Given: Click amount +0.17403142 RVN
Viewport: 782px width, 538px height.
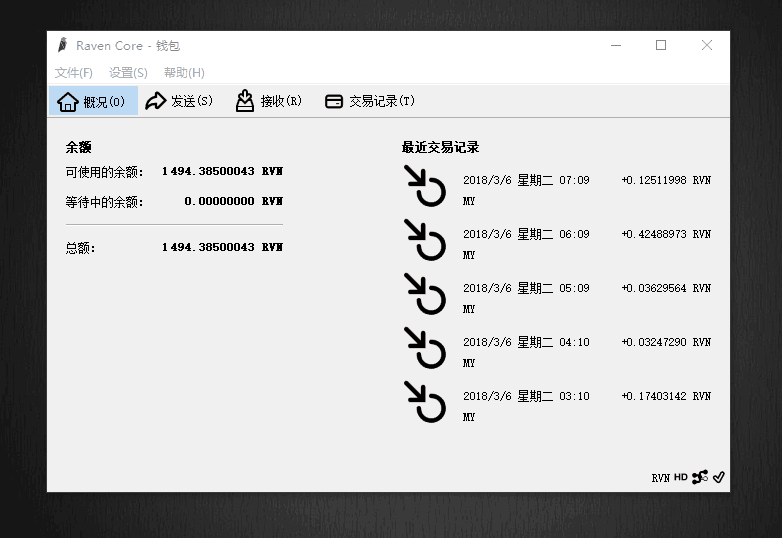Looking at the screenshot, I should pos(666,396).
